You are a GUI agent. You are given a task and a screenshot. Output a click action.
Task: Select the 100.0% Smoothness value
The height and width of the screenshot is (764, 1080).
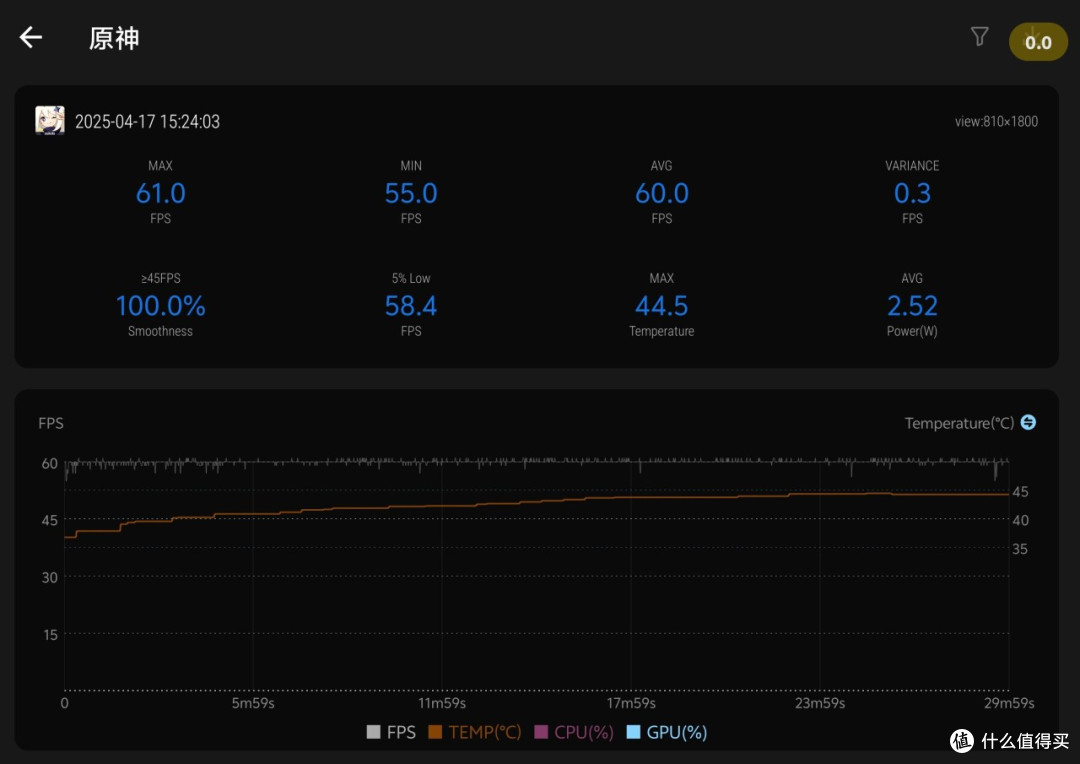point(160,306)
